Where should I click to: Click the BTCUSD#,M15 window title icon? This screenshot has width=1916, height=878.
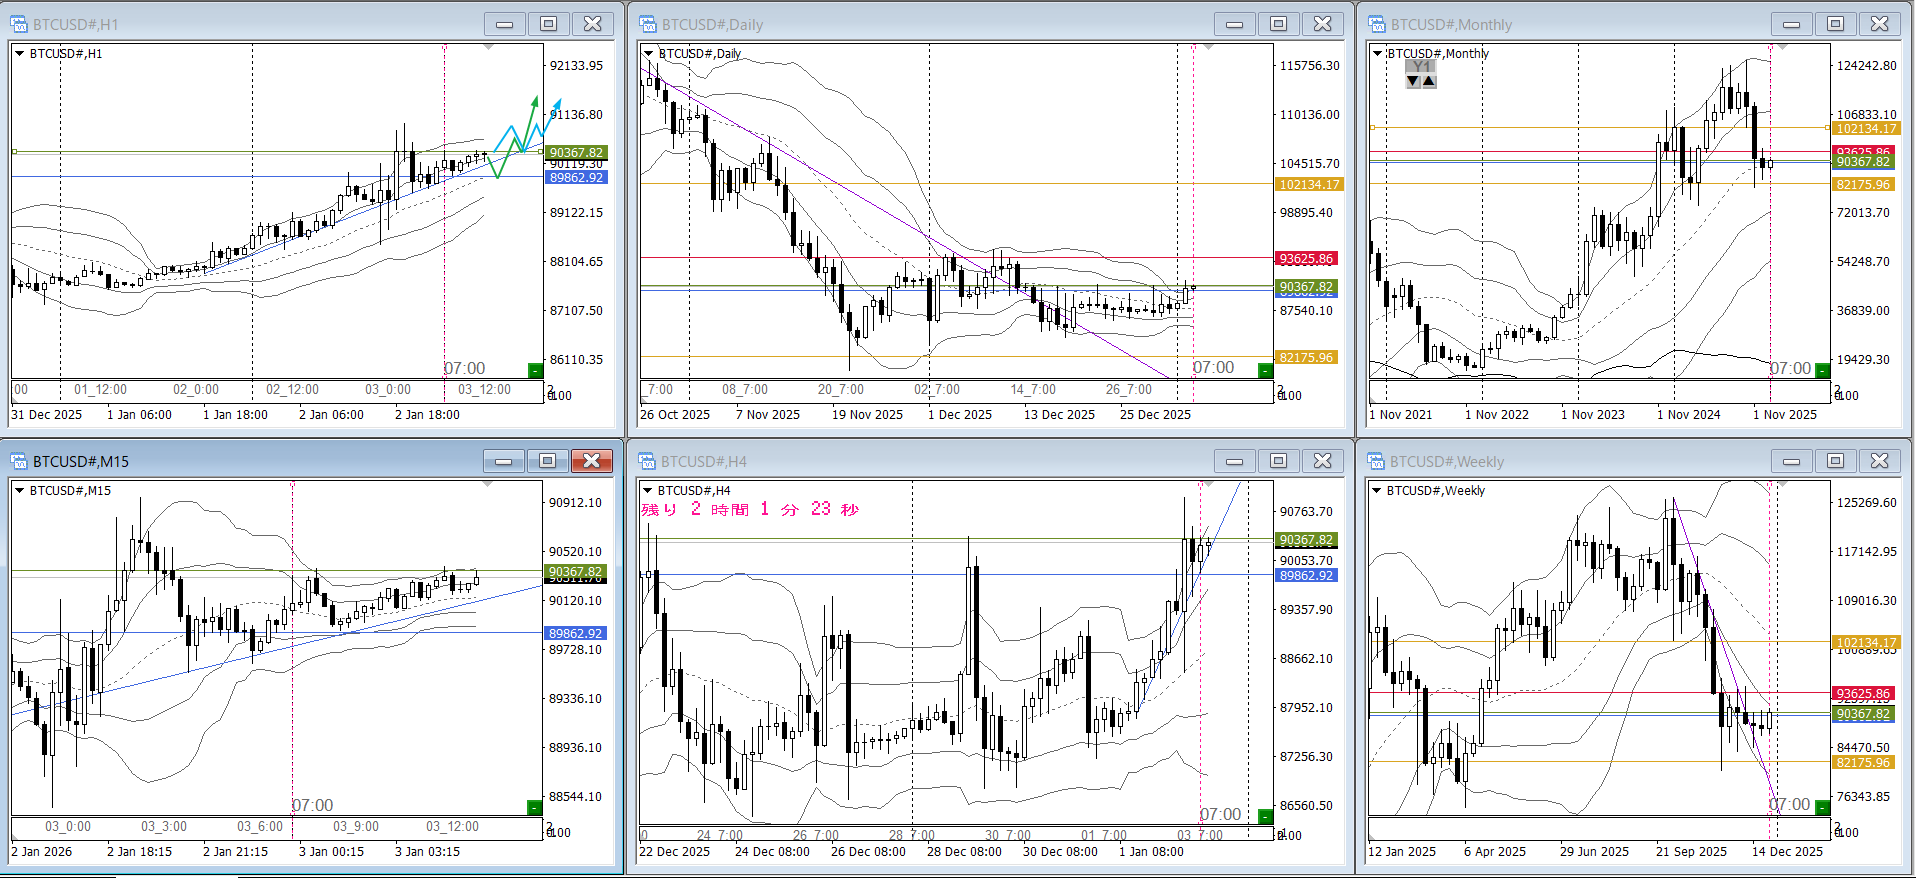(19, 461)
